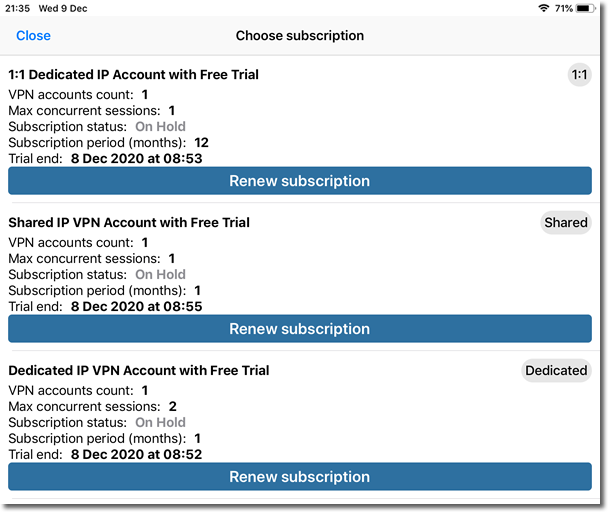
Task: Tap the Choose subscription header title
Action: tap(299, 36)
